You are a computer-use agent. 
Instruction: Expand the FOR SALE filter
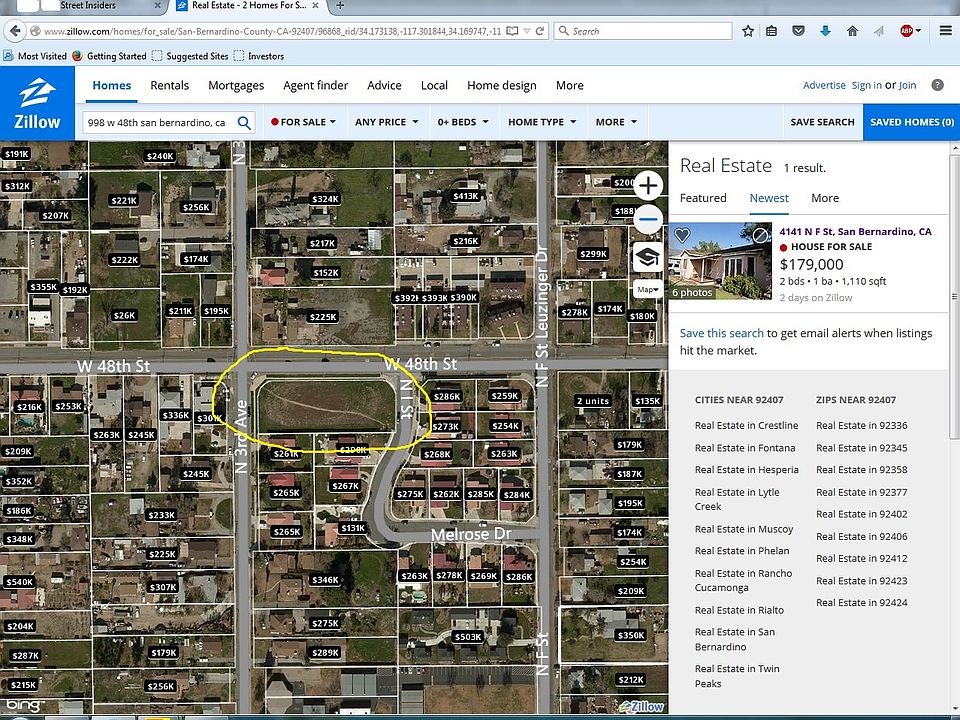pos(304,122)
